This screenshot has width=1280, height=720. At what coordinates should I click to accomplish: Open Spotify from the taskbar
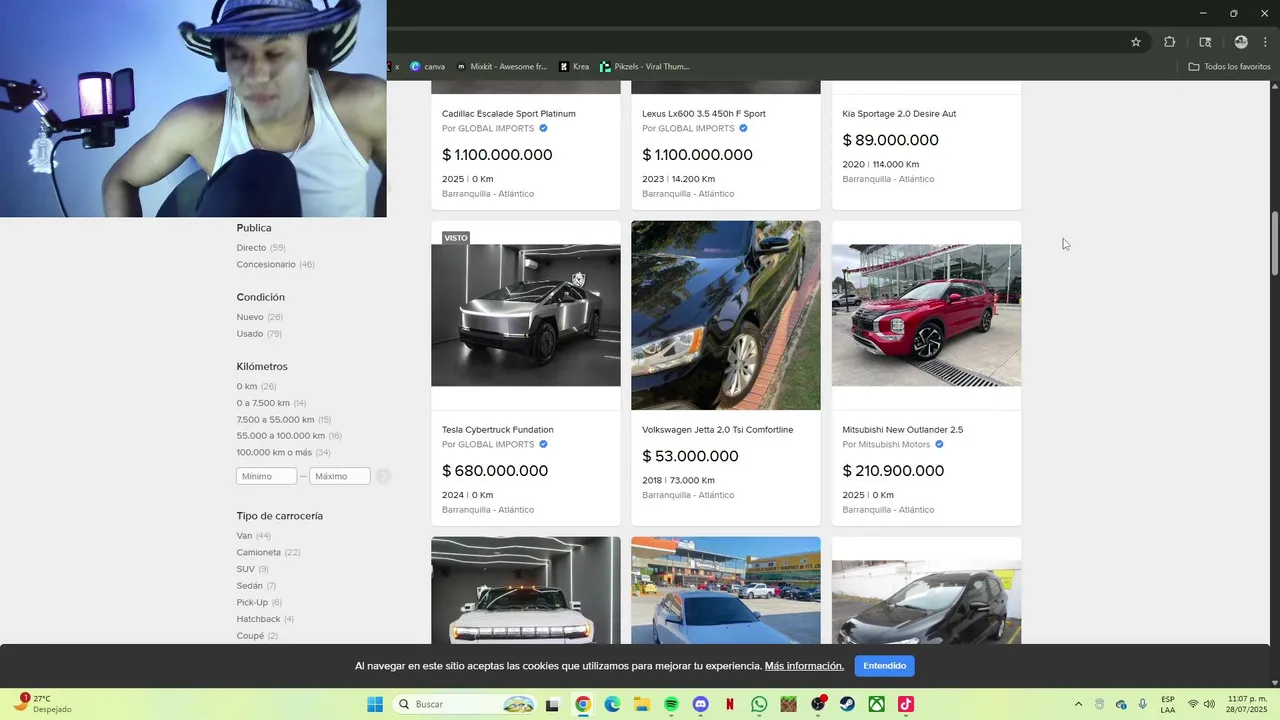pos(671,704)
